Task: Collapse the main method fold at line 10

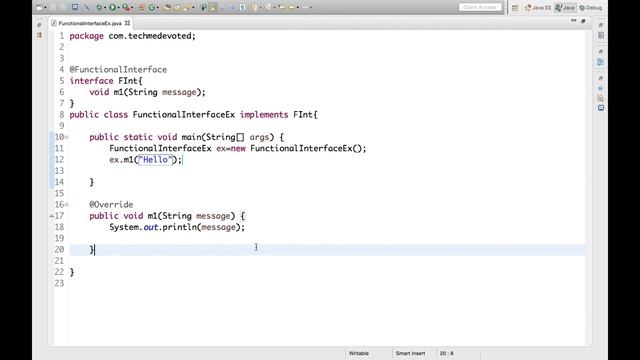Action: (67, 137)
